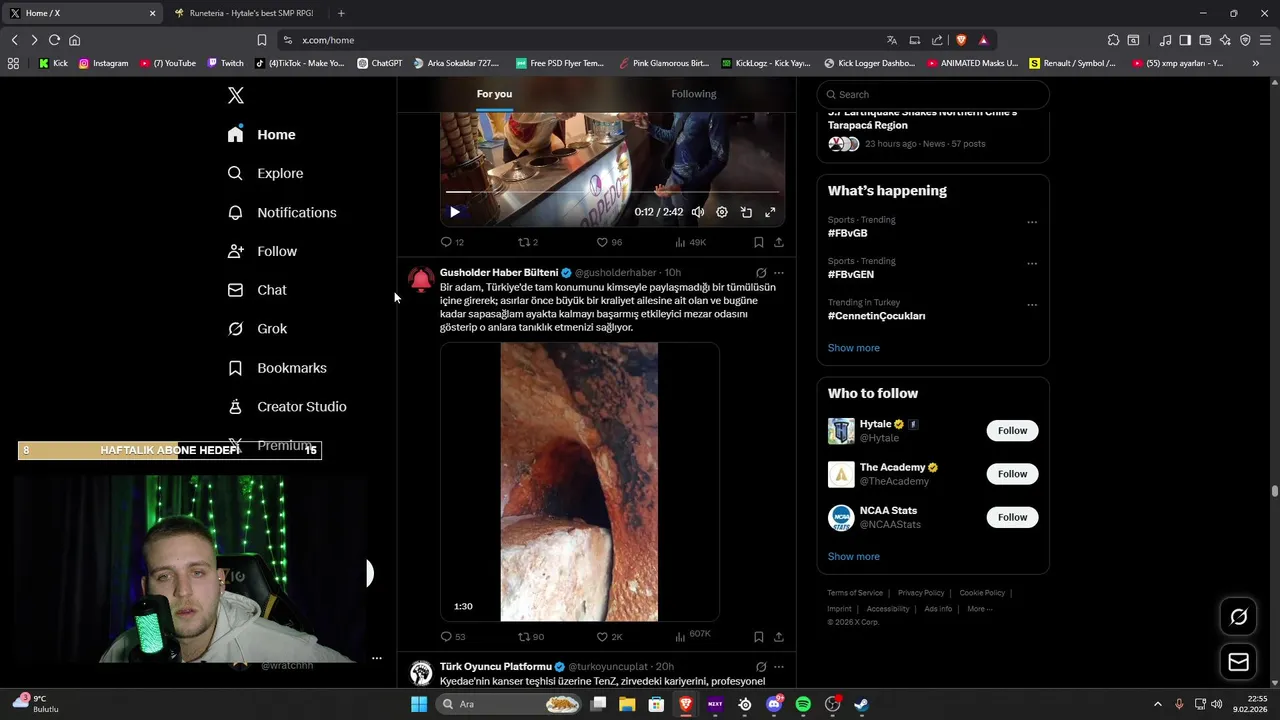Screen dimensions: 1280x720
Task: Play the paused video at 0:12
Action: pos(455,212)
